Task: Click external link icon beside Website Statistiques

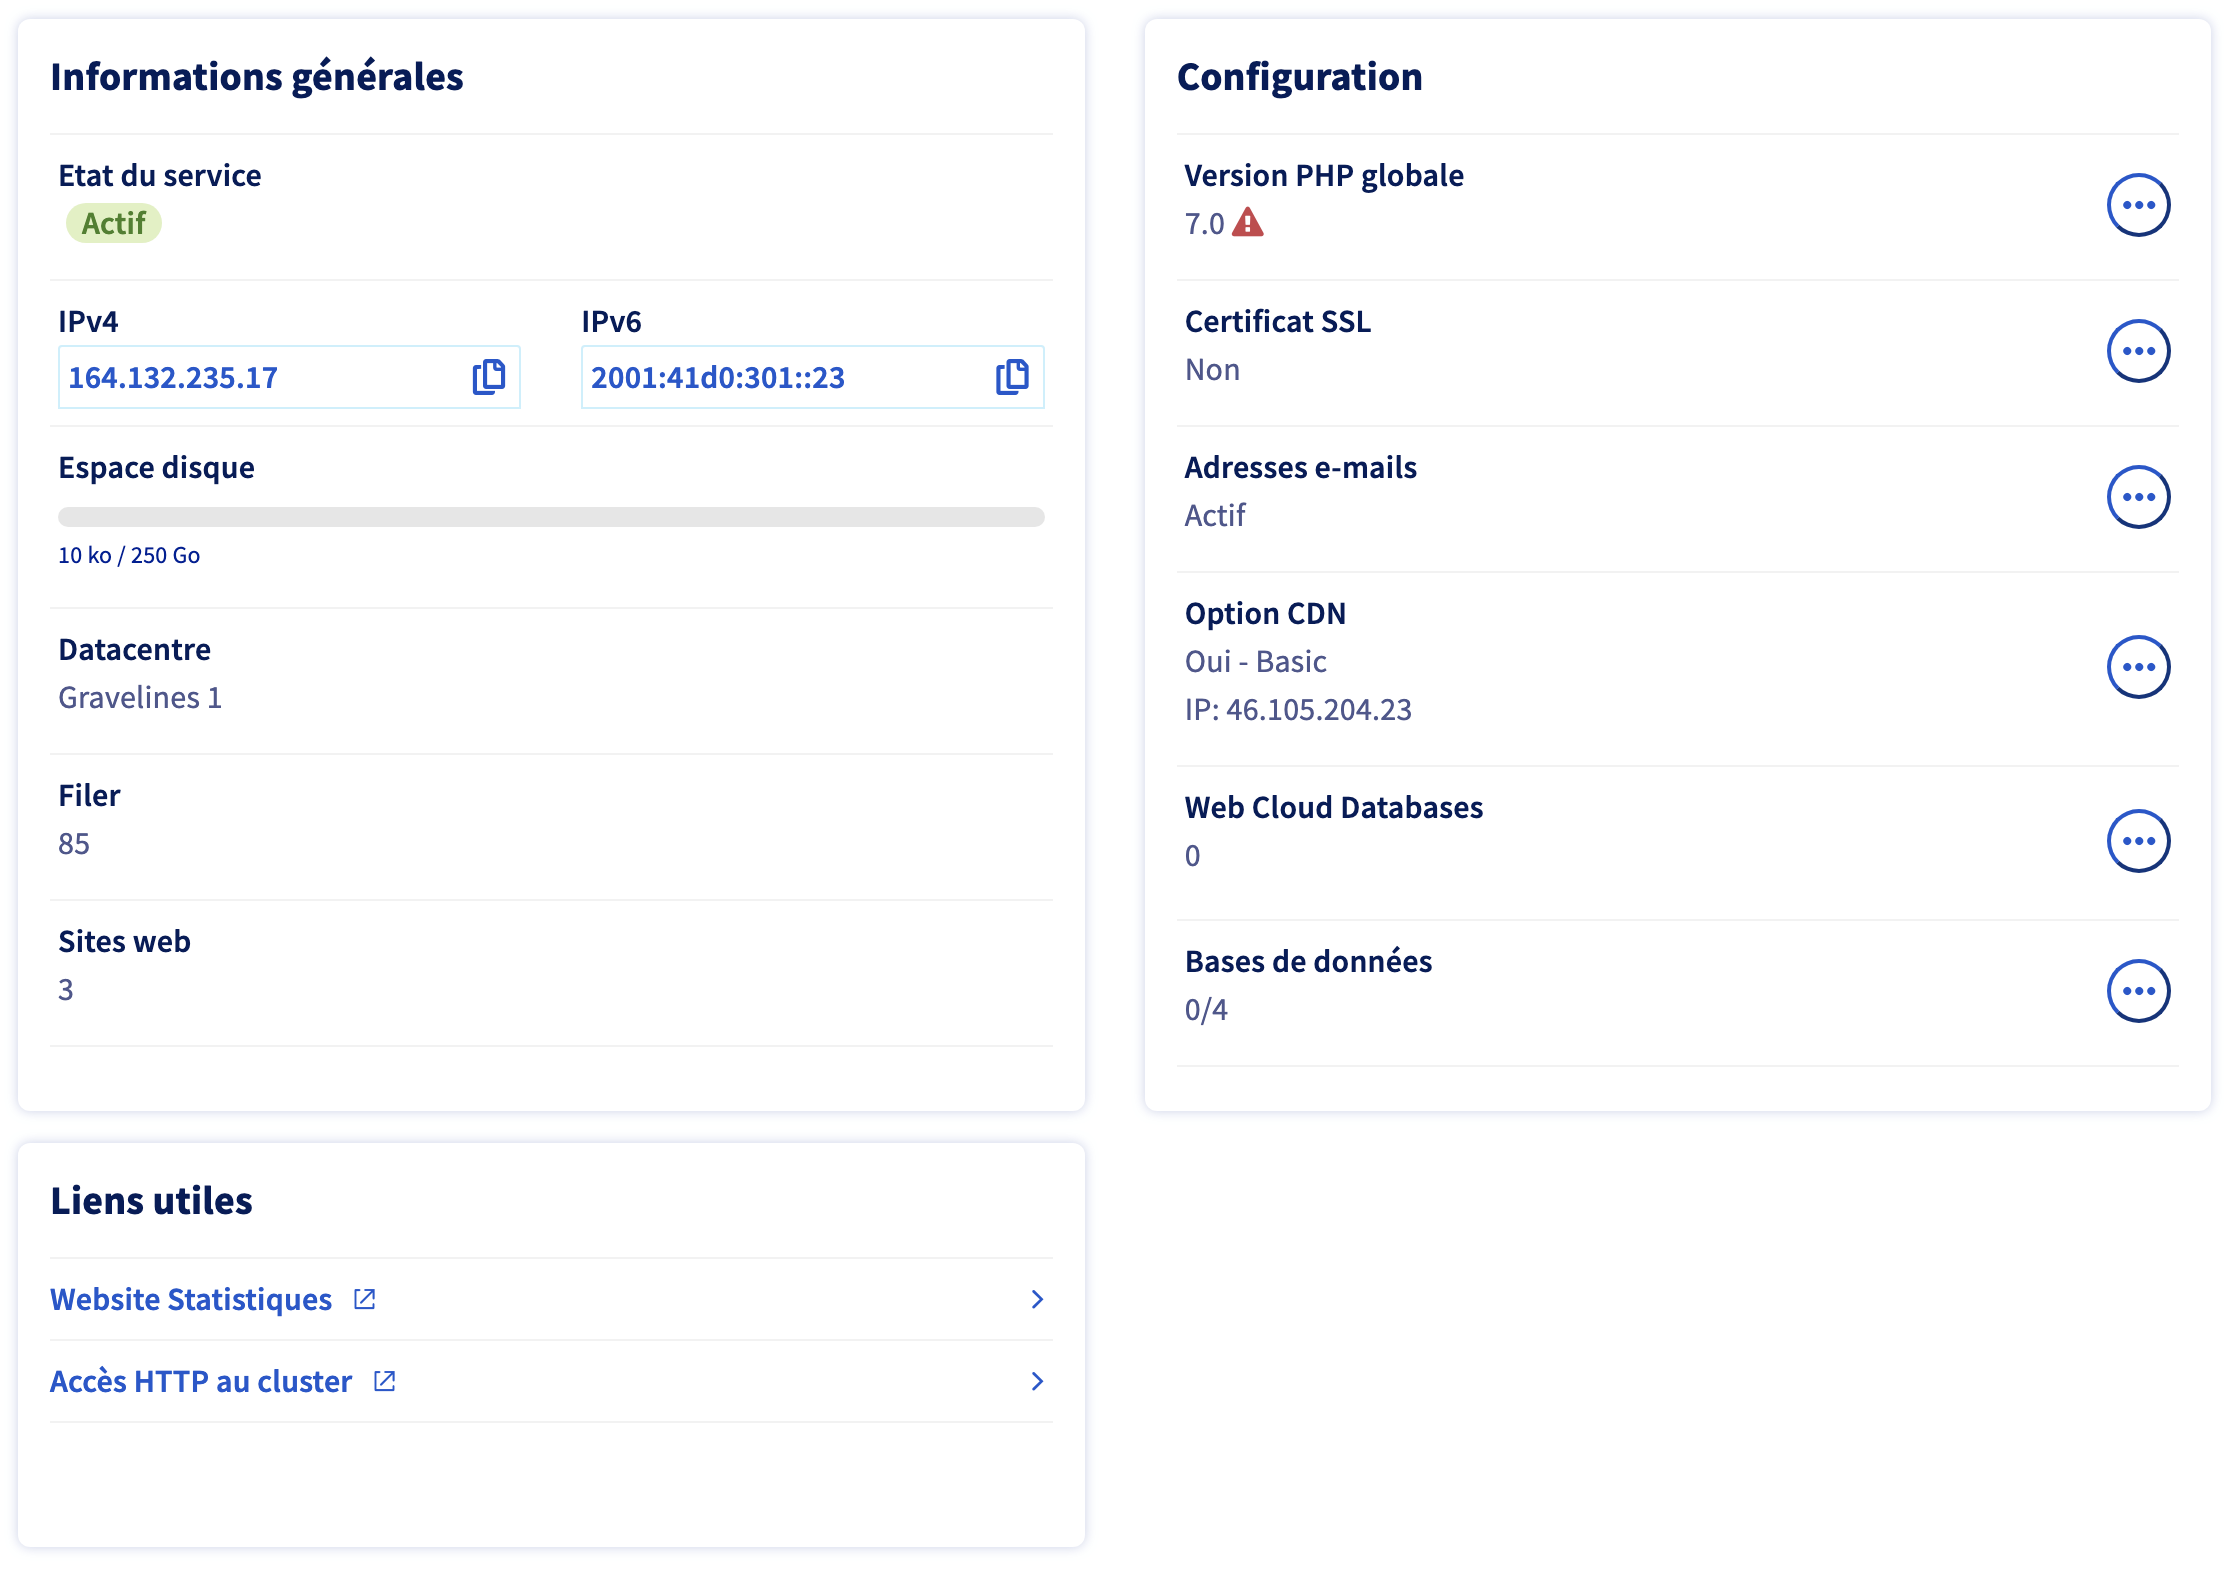Action: point(365,1299)
